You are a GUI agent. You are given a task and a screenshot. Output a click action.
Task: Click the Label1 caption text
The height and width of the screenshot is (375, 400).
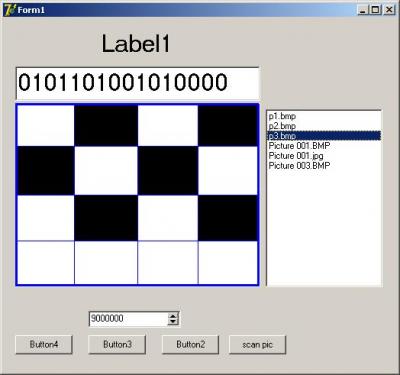click(x=136, y=44)
